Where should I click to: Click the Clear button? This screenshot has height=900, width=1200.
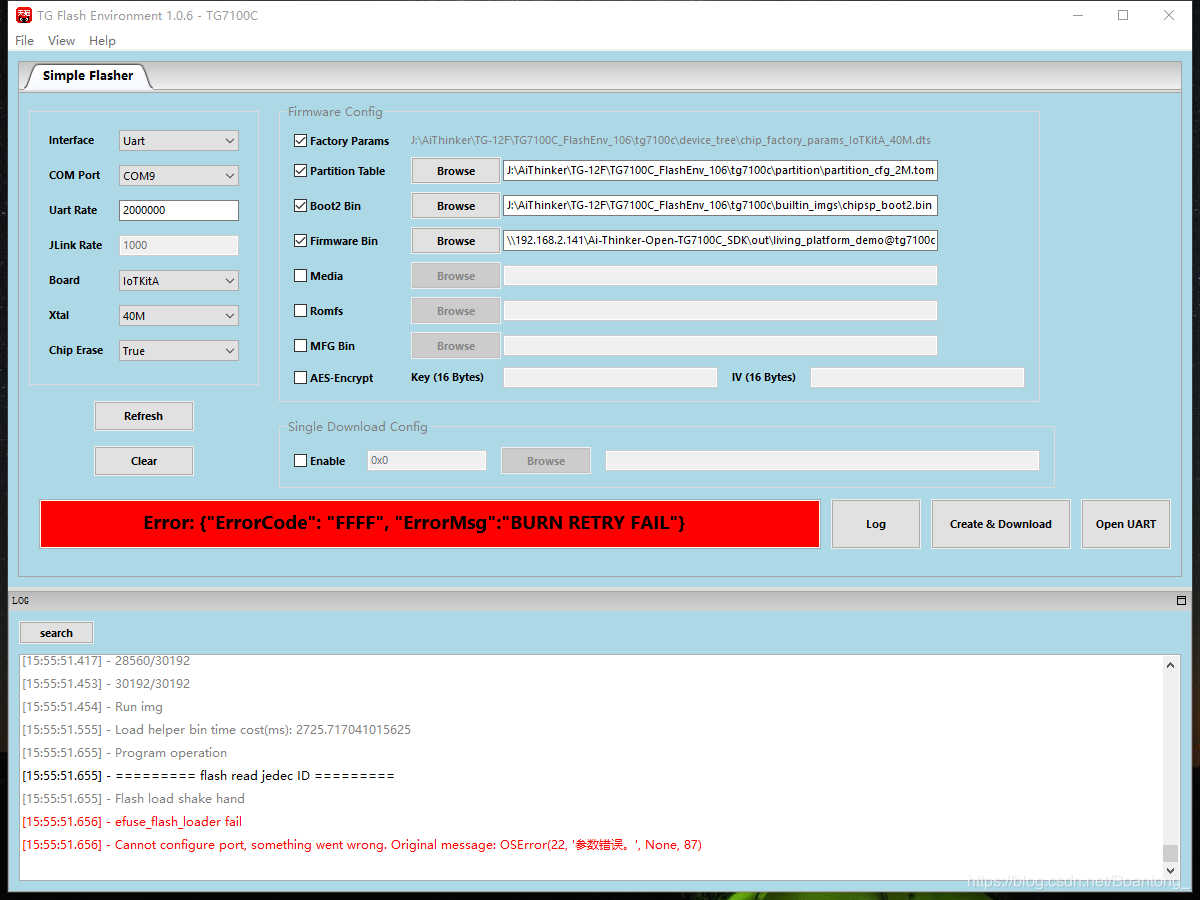(144, 461)
